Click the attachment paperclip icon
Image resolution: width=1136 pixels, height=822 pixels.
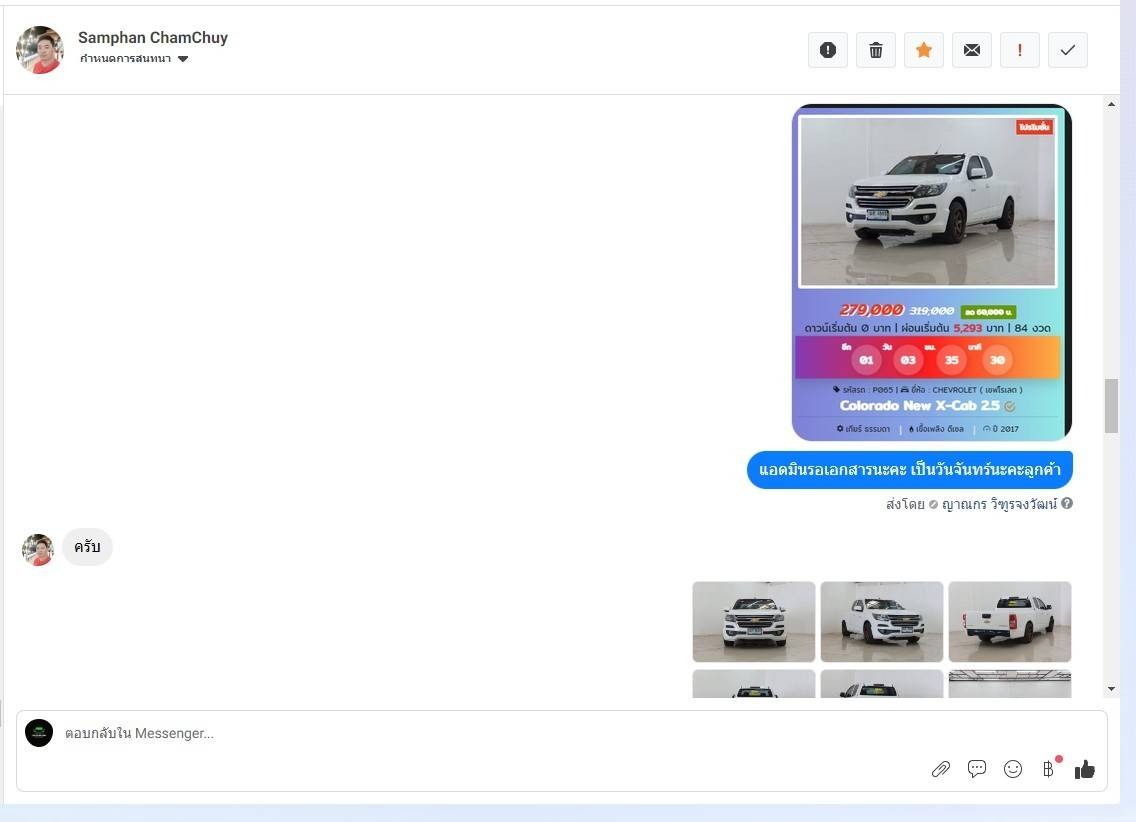940,769
